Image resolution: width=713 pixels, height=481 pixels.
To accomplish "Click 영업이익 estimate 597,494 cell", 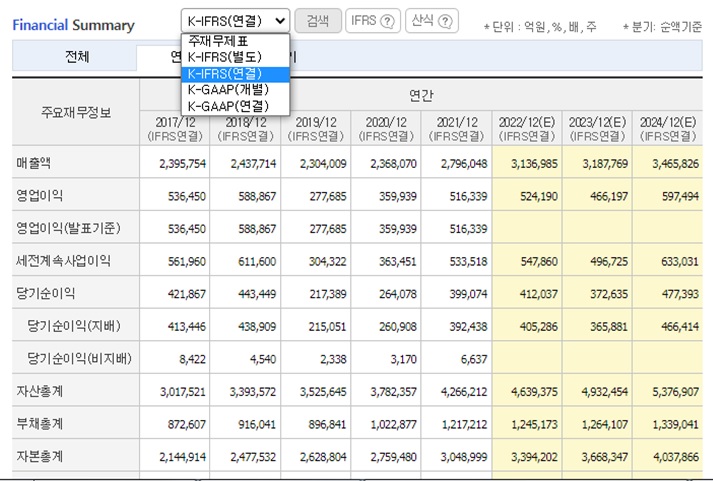I will pyautogui.click(x=680, y=196).
